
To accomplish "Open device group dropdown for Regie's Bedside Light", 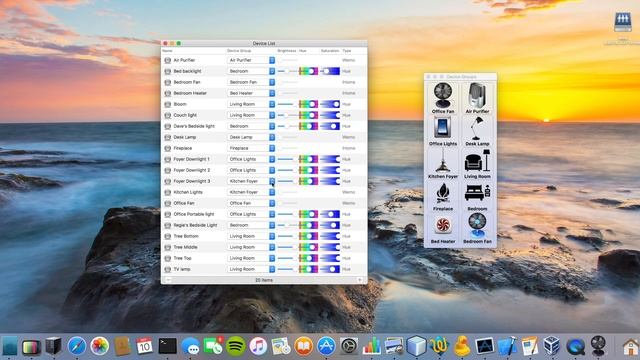I will (251, 225).
